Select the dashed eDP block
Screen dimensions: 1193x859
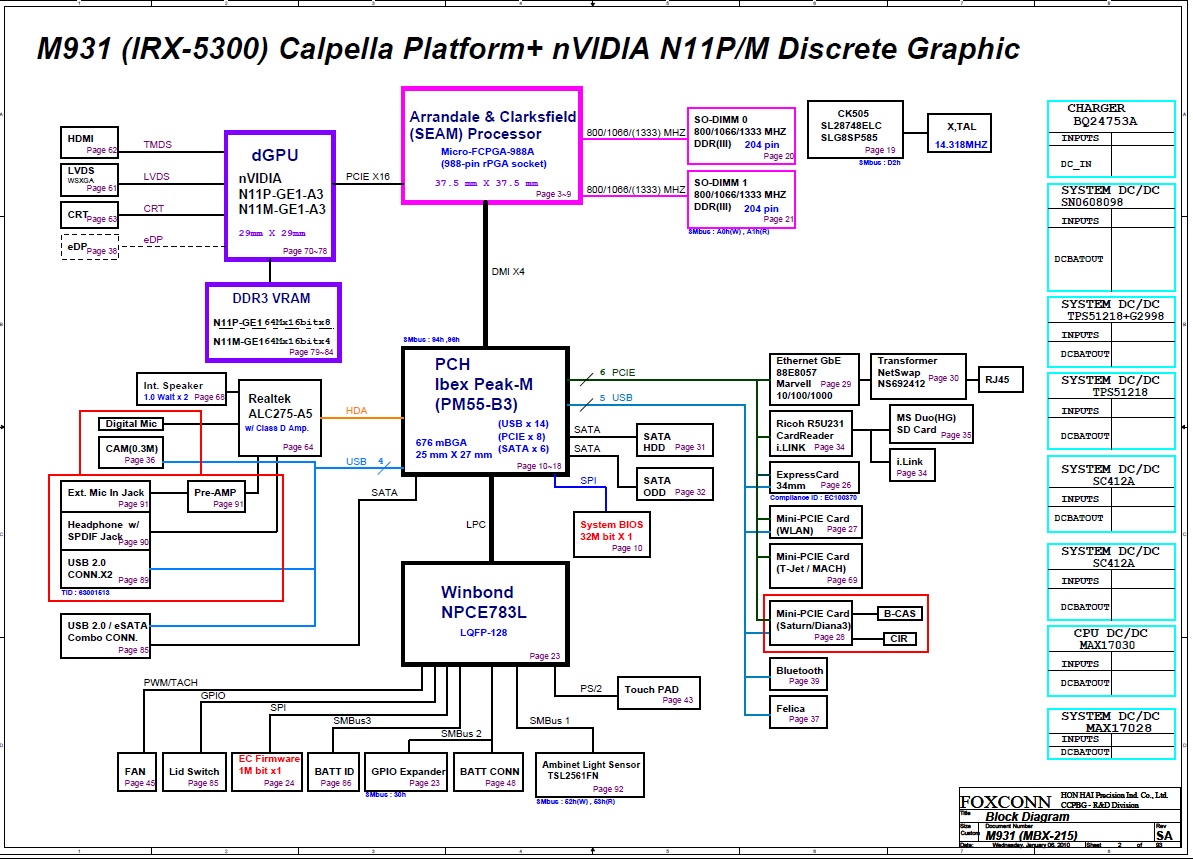click(89, 247)
